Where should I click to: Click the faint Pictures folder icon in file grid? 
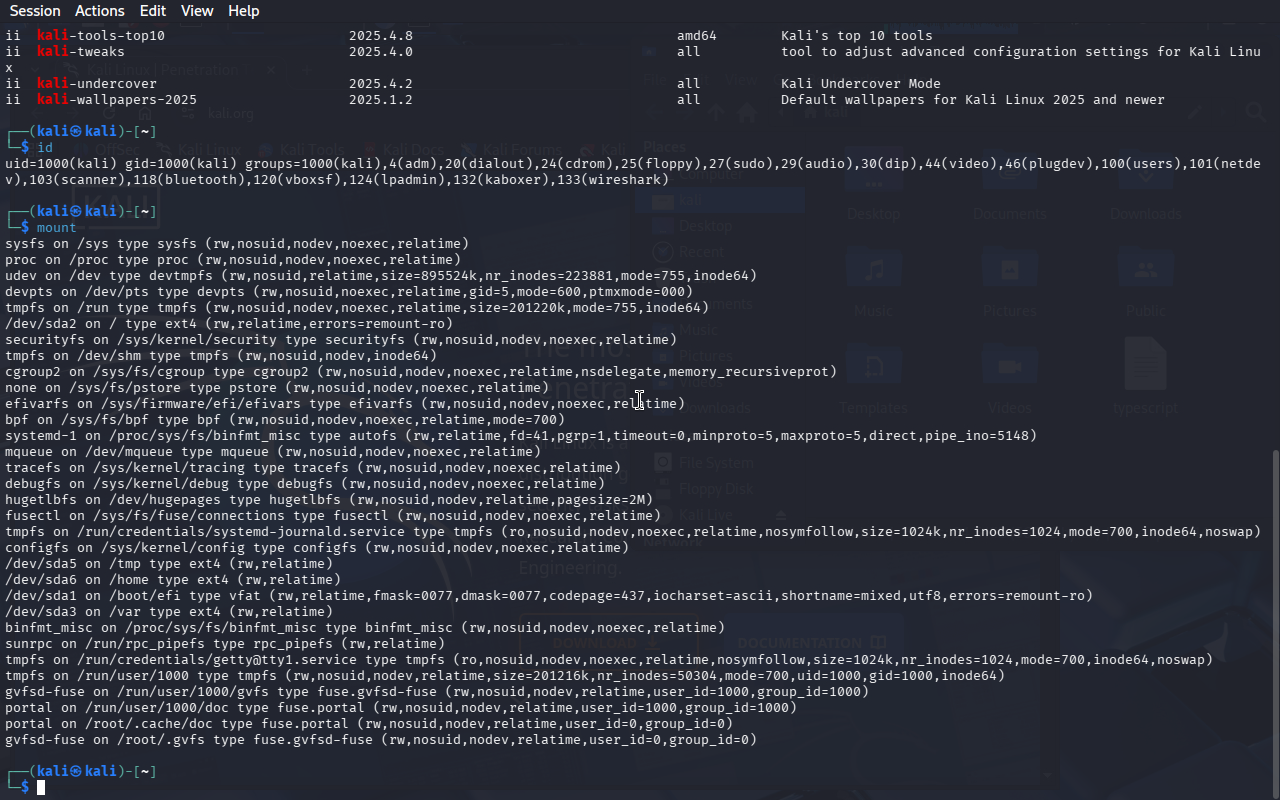click(x=1009, y=270)
